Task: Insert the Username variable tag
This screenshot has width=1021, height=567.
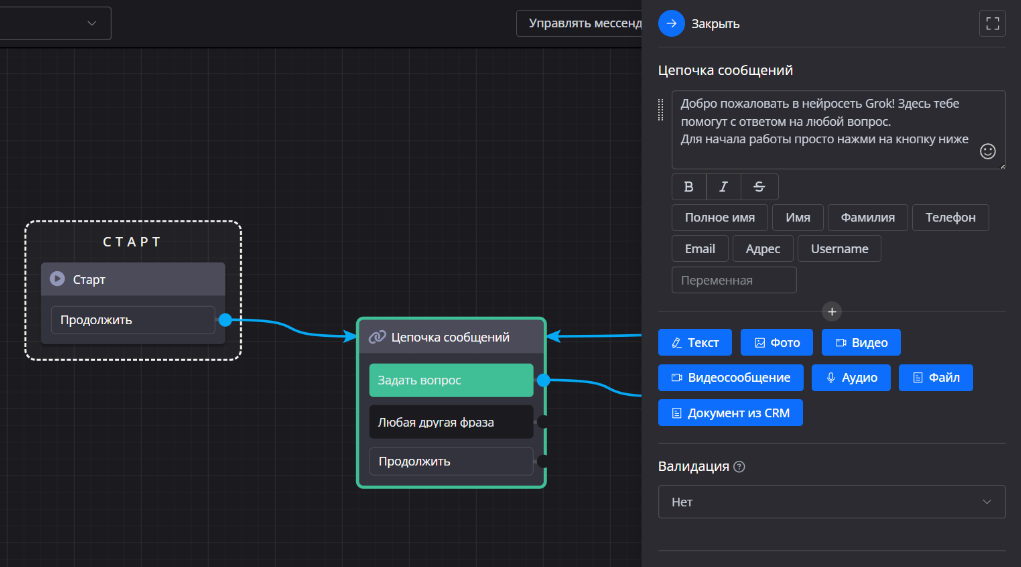Action: click(839, 249)
